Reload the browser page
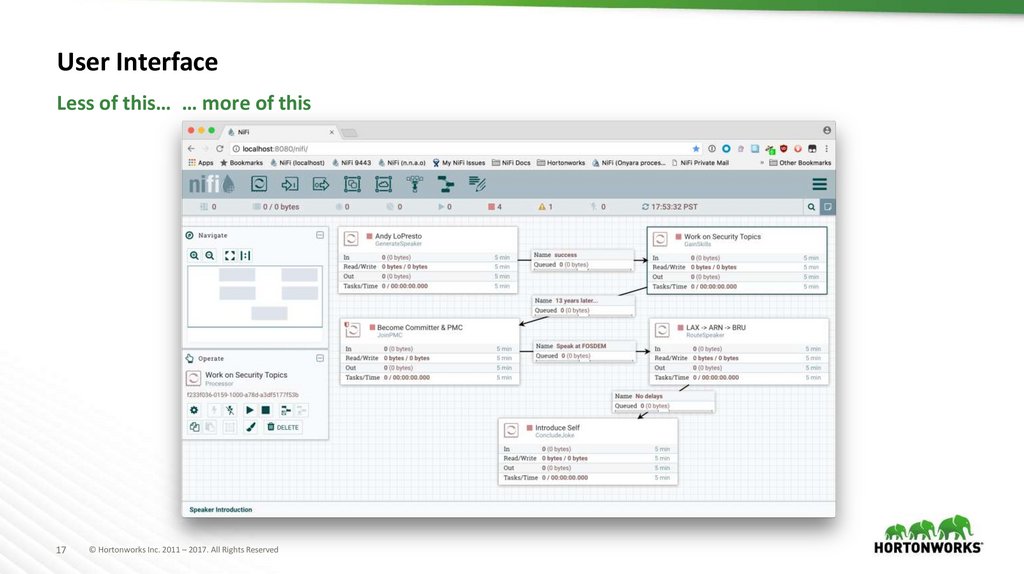The width and height of the screenshot is (1024, 574). 220,149
